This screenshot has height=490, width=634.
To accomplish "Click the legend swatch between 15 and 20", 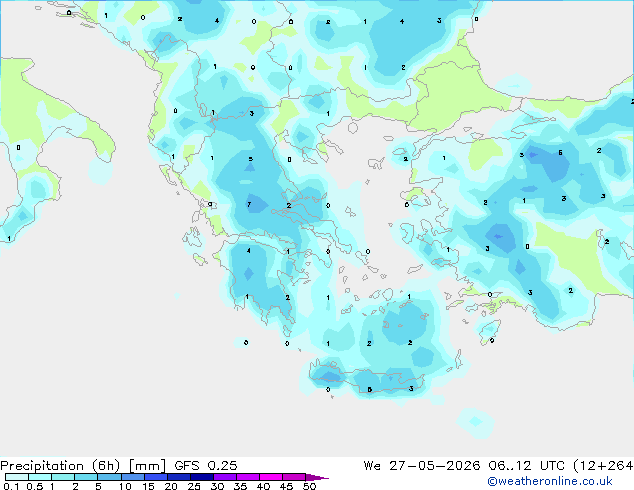I will (x=156, y=477).
